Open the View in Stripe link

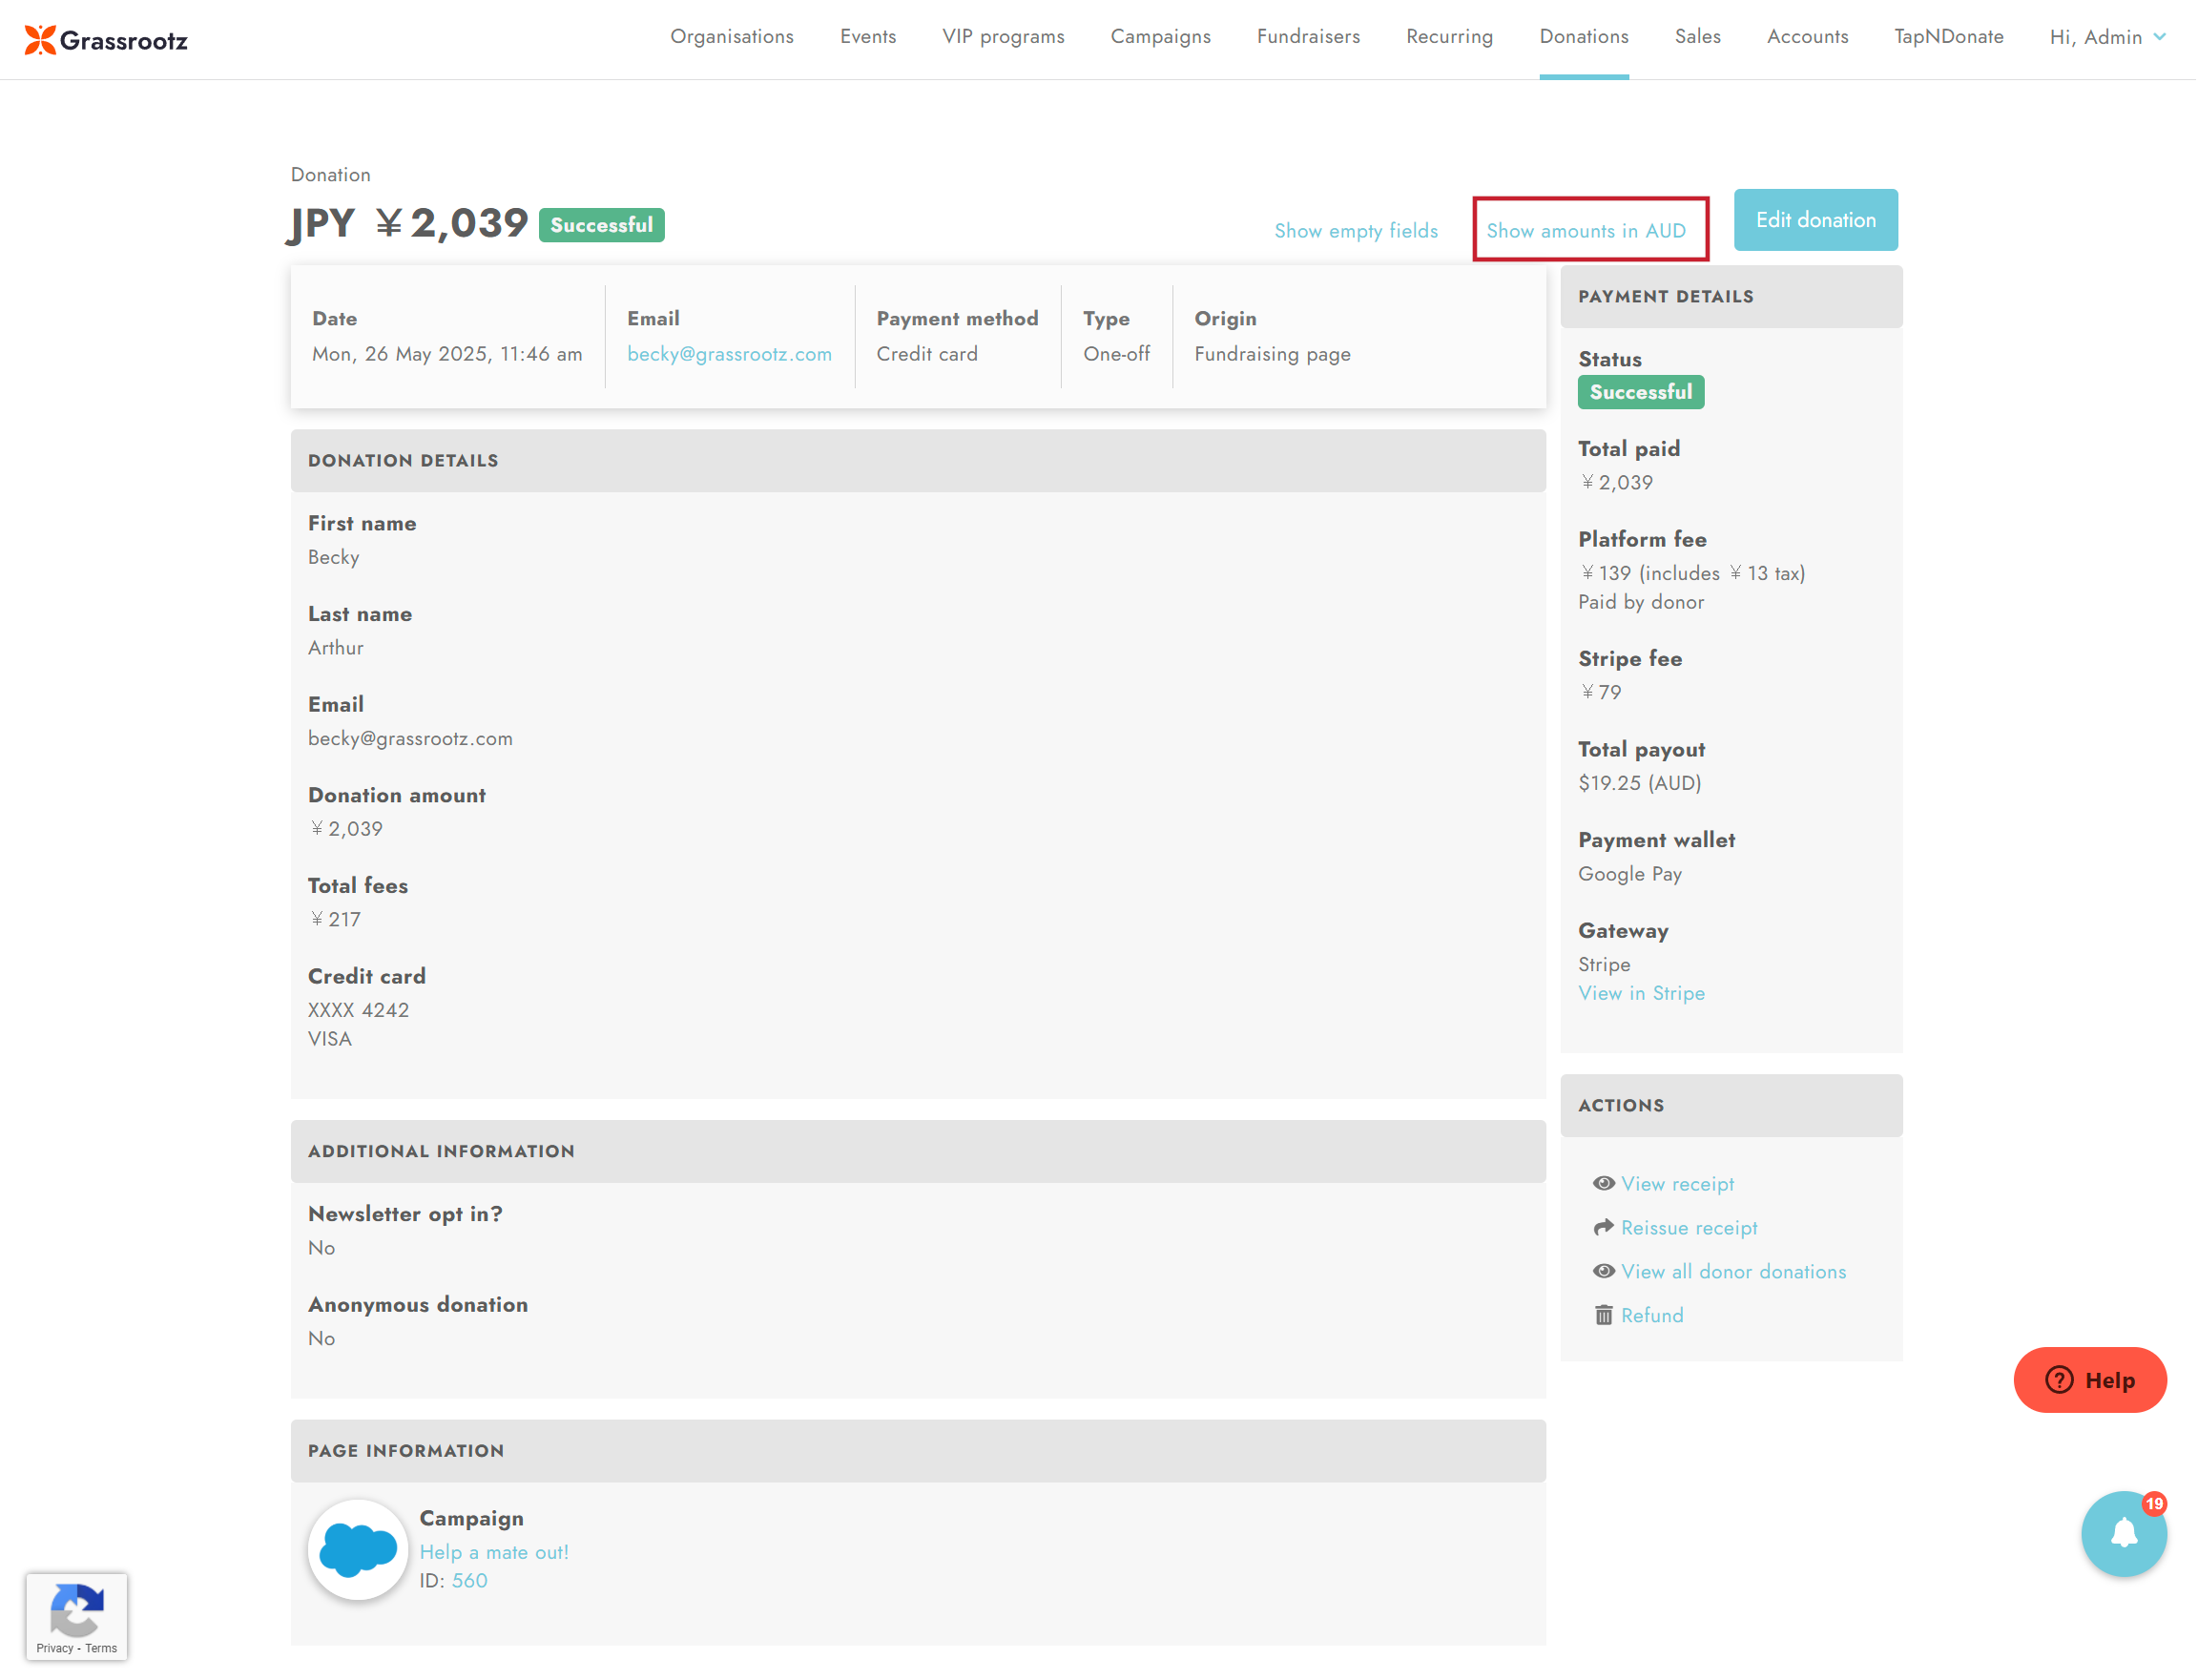(1642, 993)
